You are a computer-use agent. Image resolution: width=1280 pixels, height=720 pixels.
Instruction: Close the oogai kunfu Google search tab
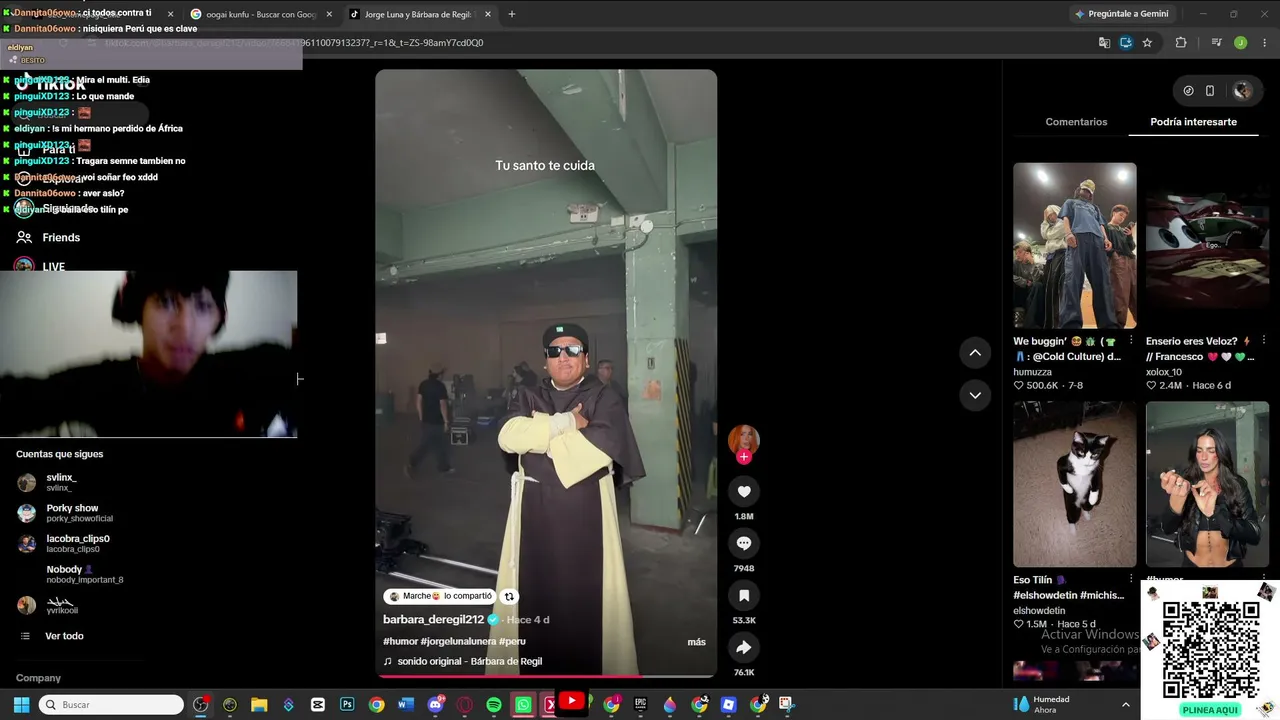(329, 14)
